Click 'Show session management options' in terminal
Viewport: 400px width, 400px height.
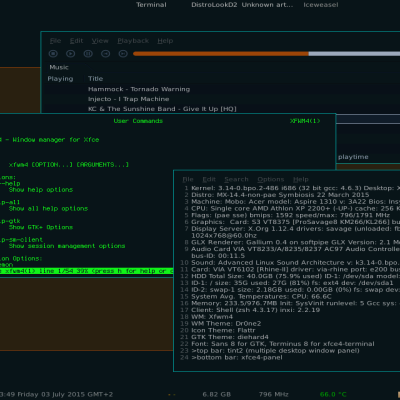pyautogui.click(x=67, y=246)
